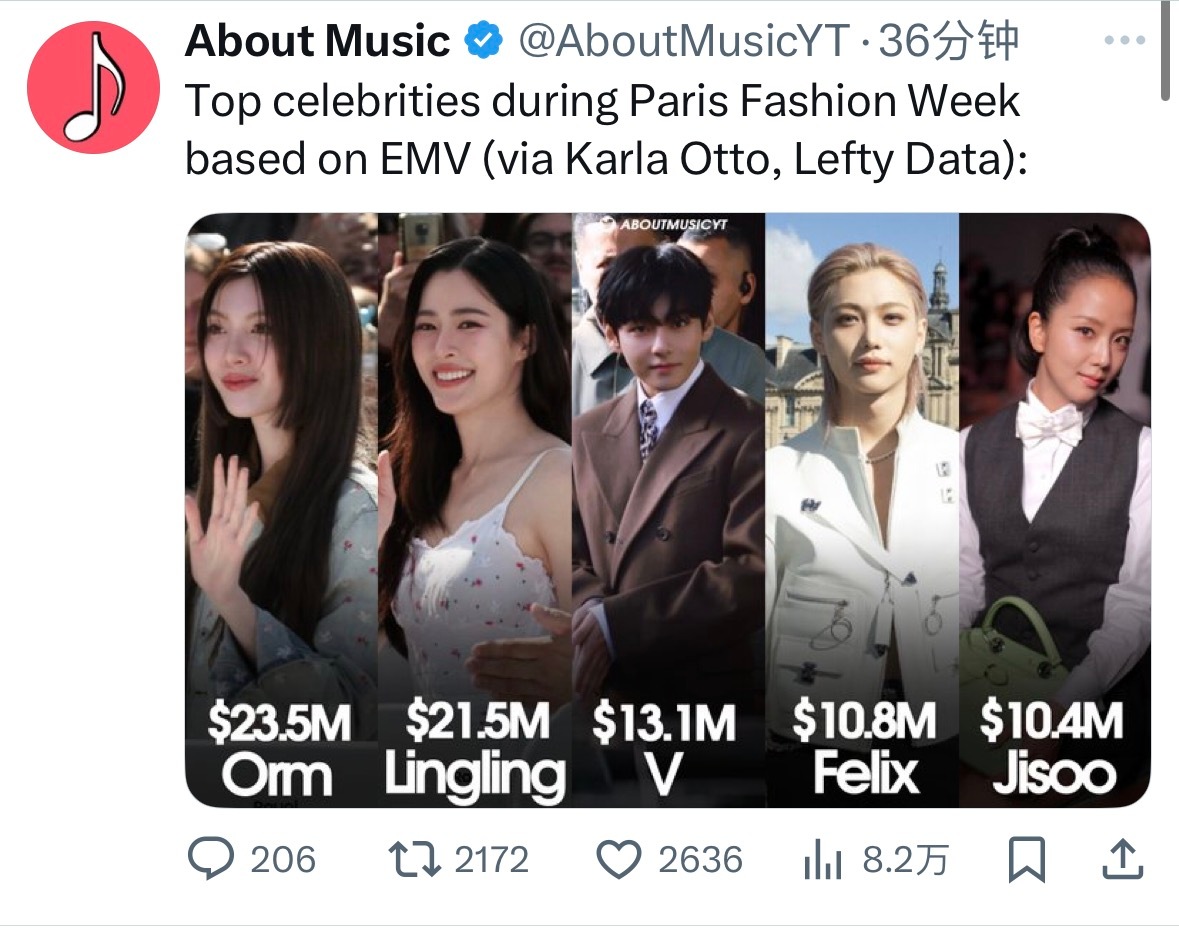Screen dimensions: 1179x928
Task: Click the 2636 likes count
Action: click(x=700, y=860)
